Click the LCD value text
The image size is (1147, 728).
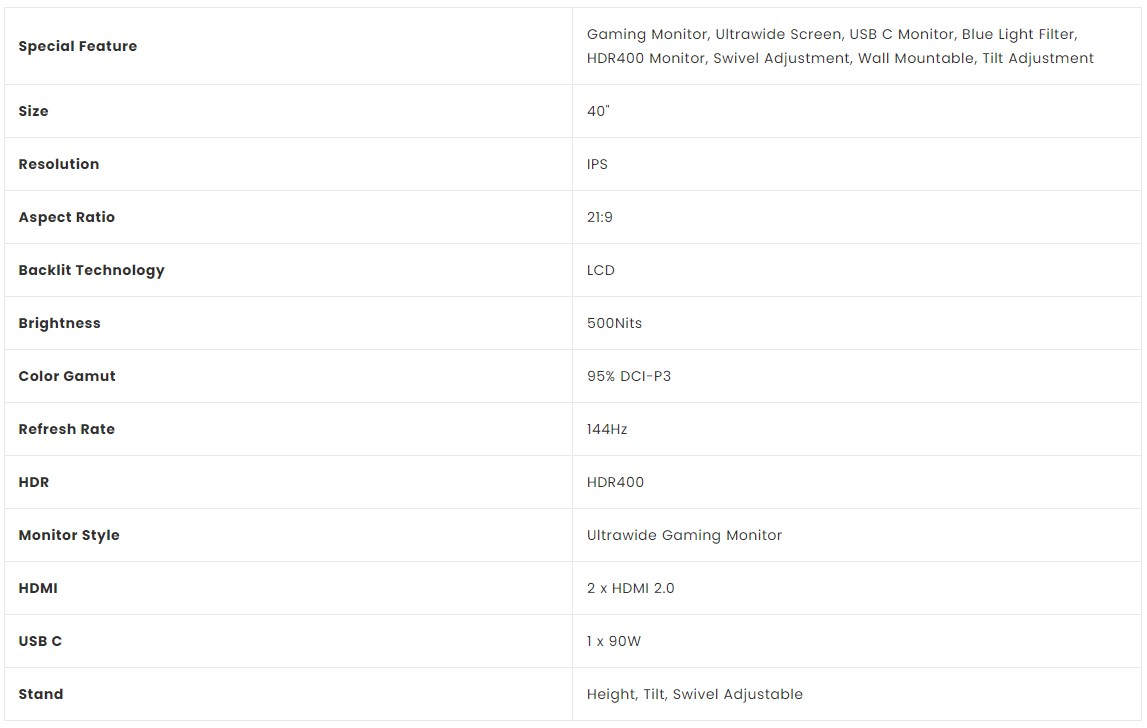coord(601,270)
